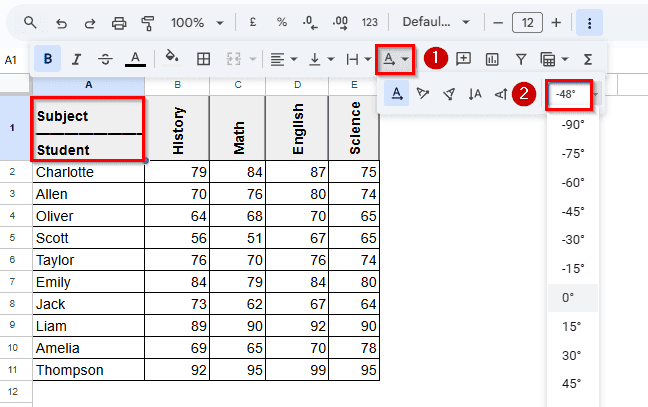Open the cell borders tool

[x=203, y=59]
